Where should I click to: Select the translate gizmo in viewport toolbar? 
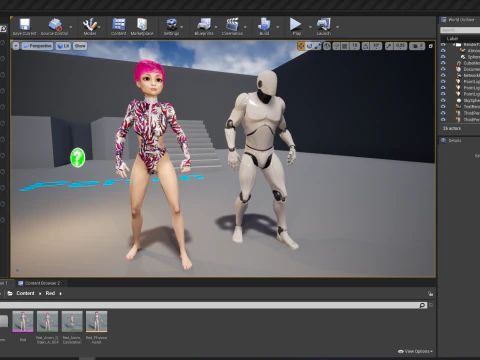click(x=301, y=46)
